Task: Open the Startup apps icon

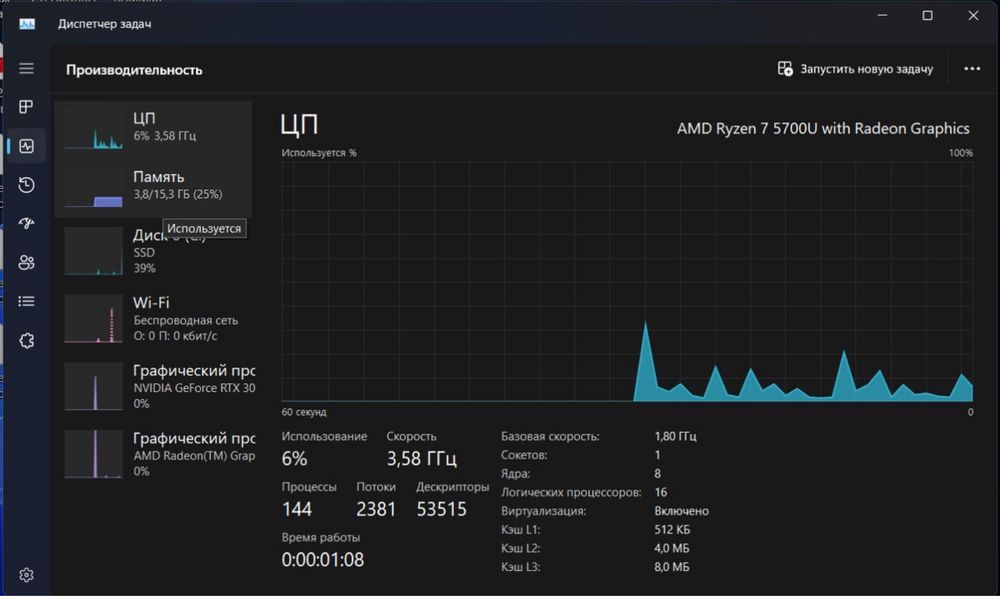Action: [x=26, y=223]
